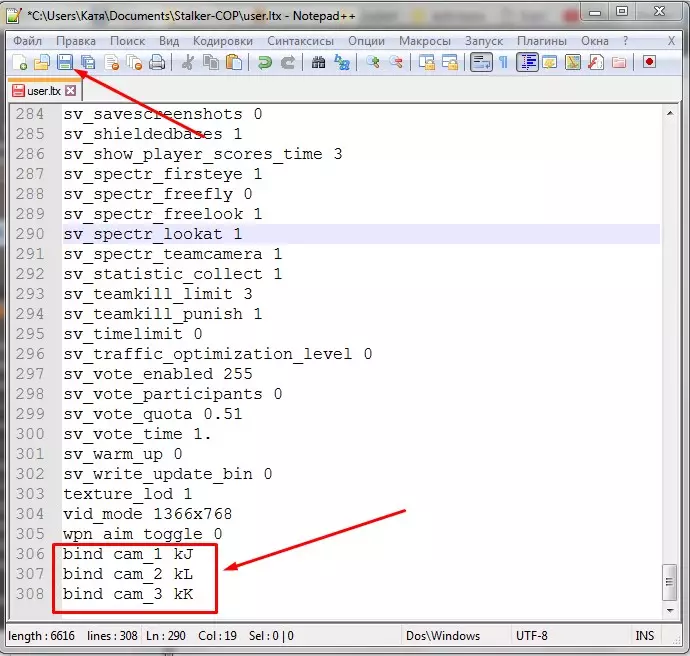Toggle synchronized vertical scrolling icon
This screenshot has width=690, height=656.
point(426,62)
